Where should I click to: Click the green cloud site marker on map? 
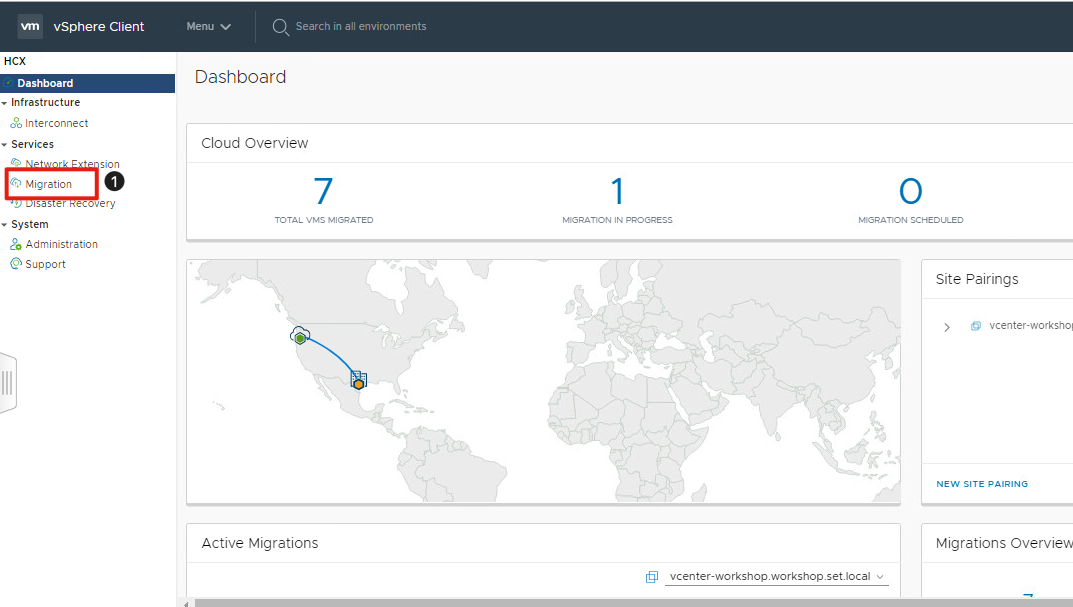[299, 337]
